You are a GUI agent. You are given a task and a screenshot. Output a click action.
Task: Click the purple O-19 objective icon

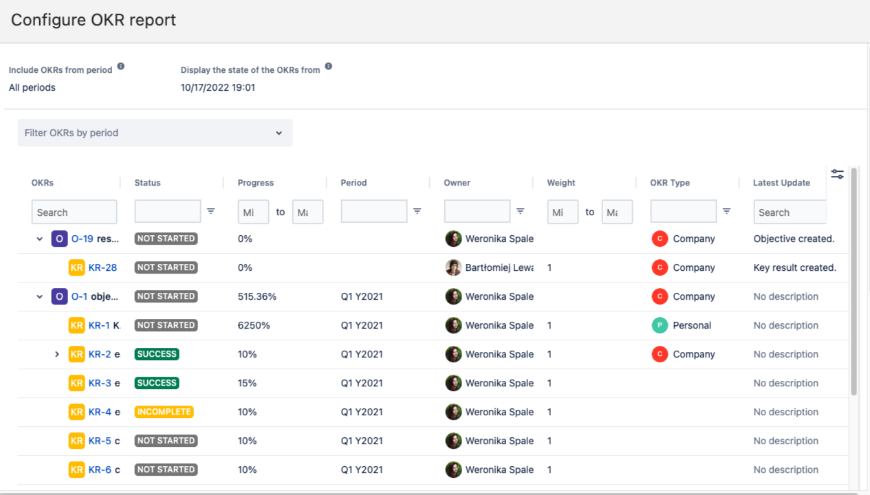click(x=60, y=239)
